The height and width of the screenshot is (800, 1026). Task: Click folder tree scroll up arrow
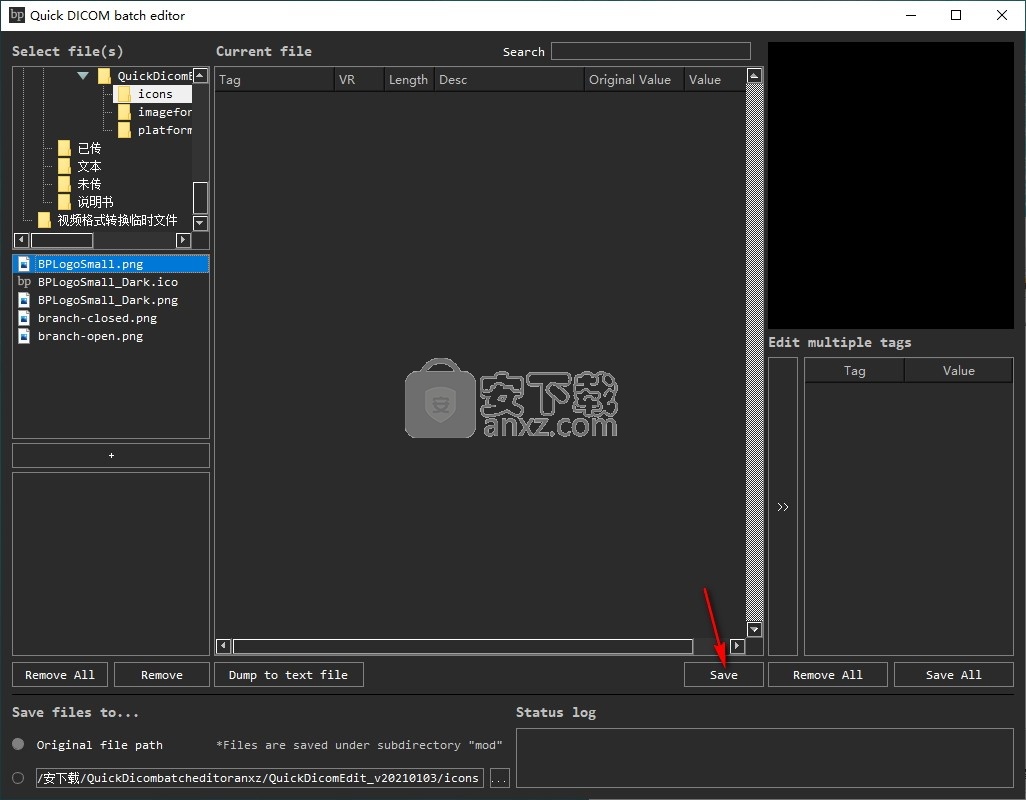point(201,76)
